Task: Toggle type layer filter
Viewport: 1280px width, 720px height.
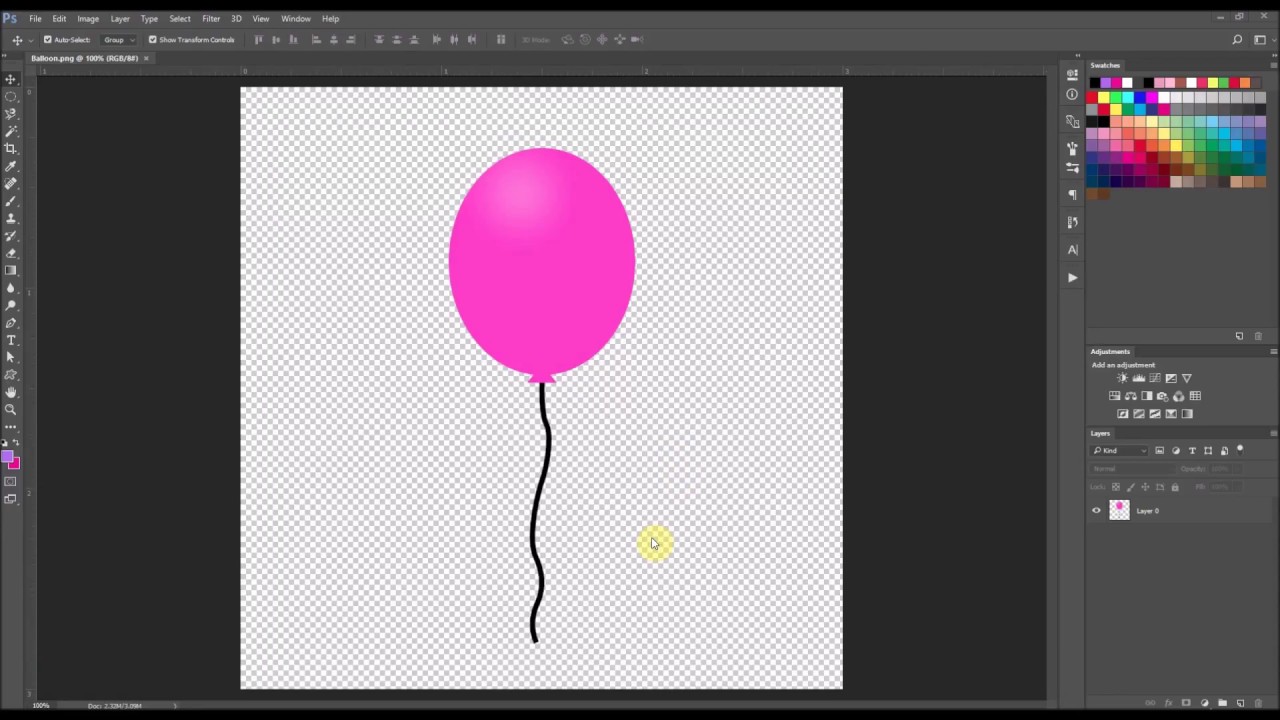Action: [1192, 451]
